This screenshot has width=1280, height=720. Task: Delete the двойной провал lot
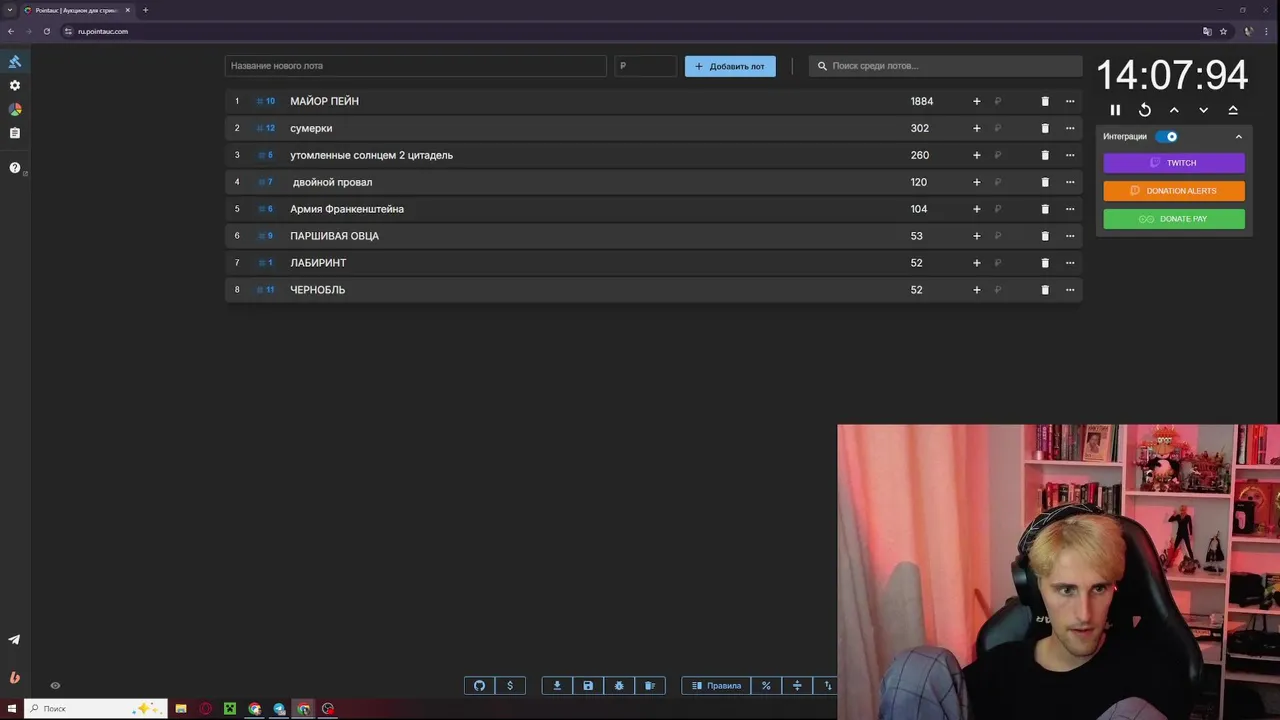1045,182
